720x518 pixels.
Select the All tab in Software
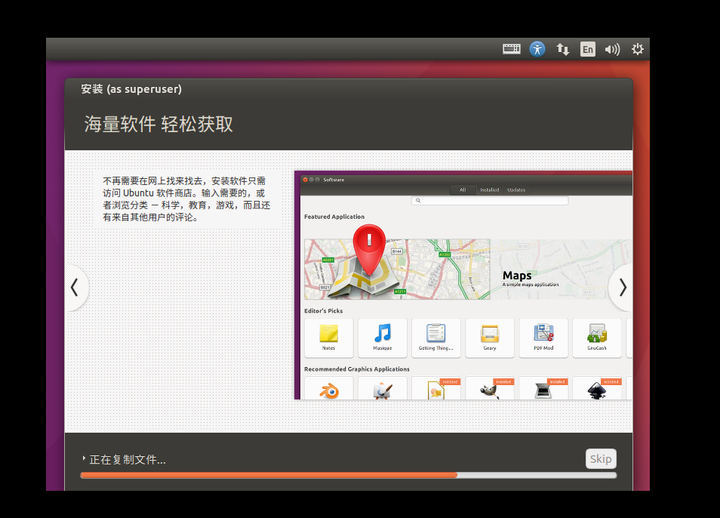pos(462,190)
